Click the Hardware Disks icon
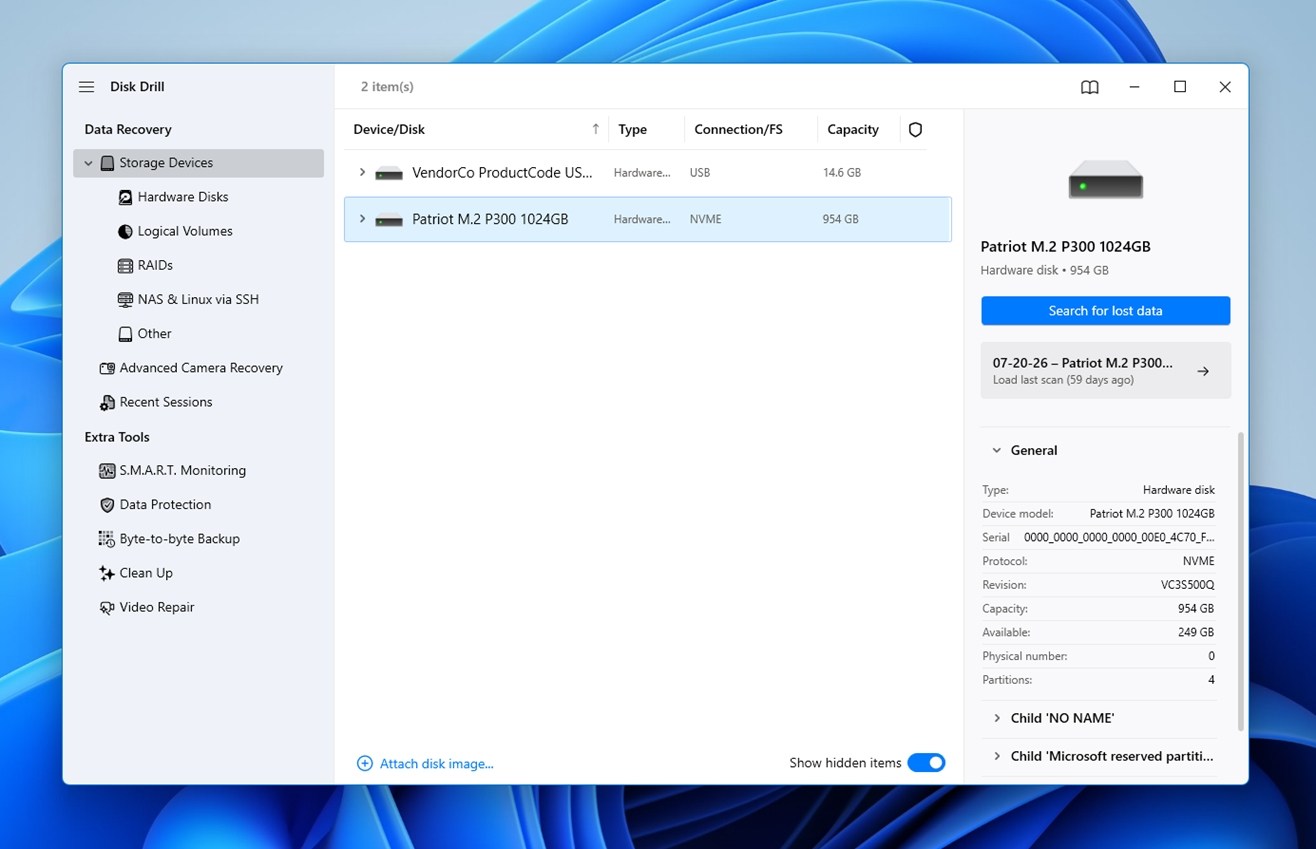This screenshot has width=1316, height=849. coord(125,197)
